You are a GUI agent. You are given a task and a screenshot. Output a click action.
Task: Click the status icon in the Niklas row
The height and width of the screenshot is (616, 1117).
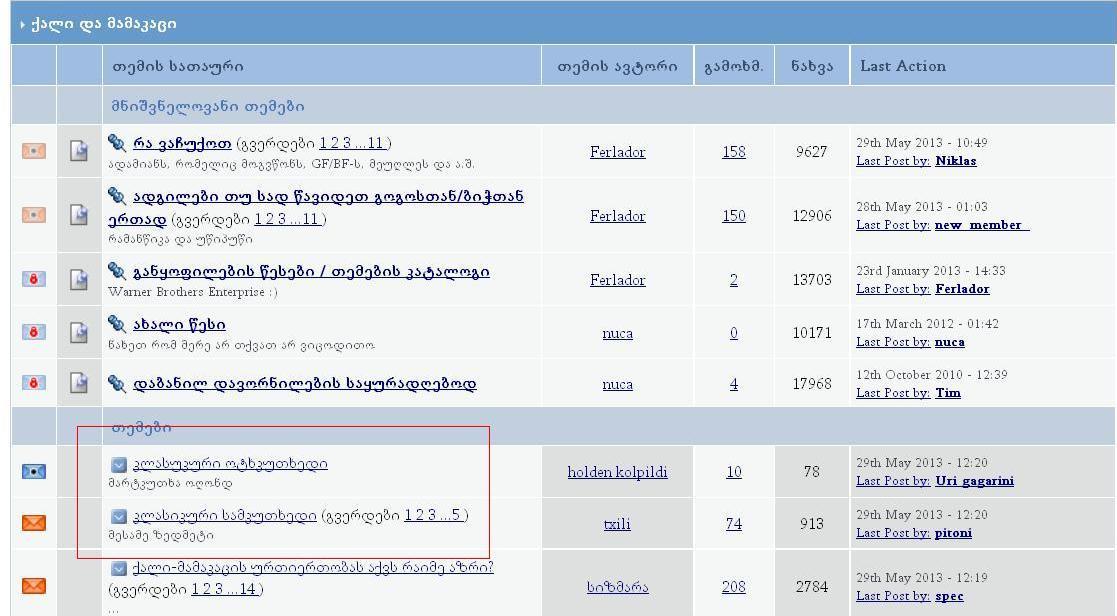point(33,151)
